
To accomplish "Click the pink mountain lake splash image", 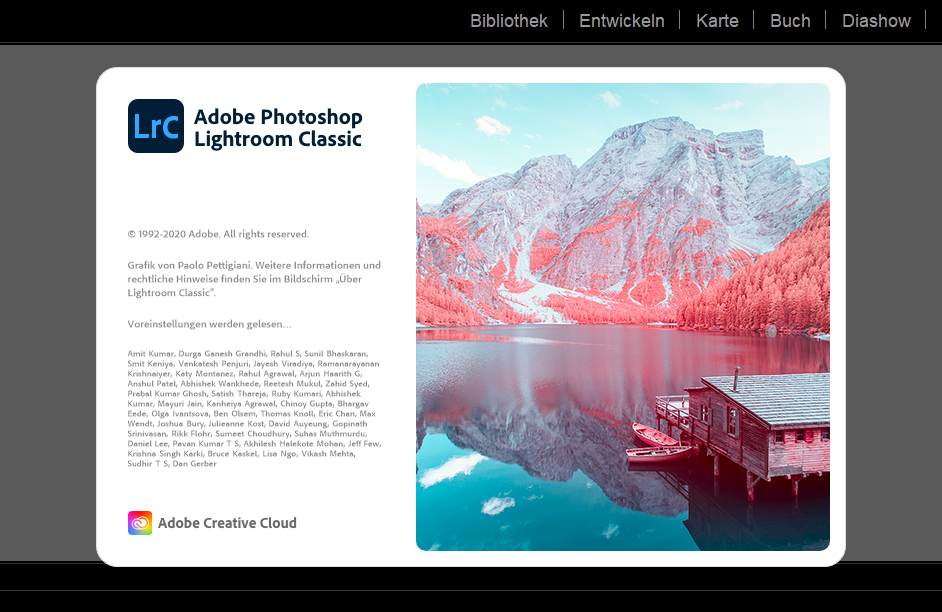I will tap(623, 317).
